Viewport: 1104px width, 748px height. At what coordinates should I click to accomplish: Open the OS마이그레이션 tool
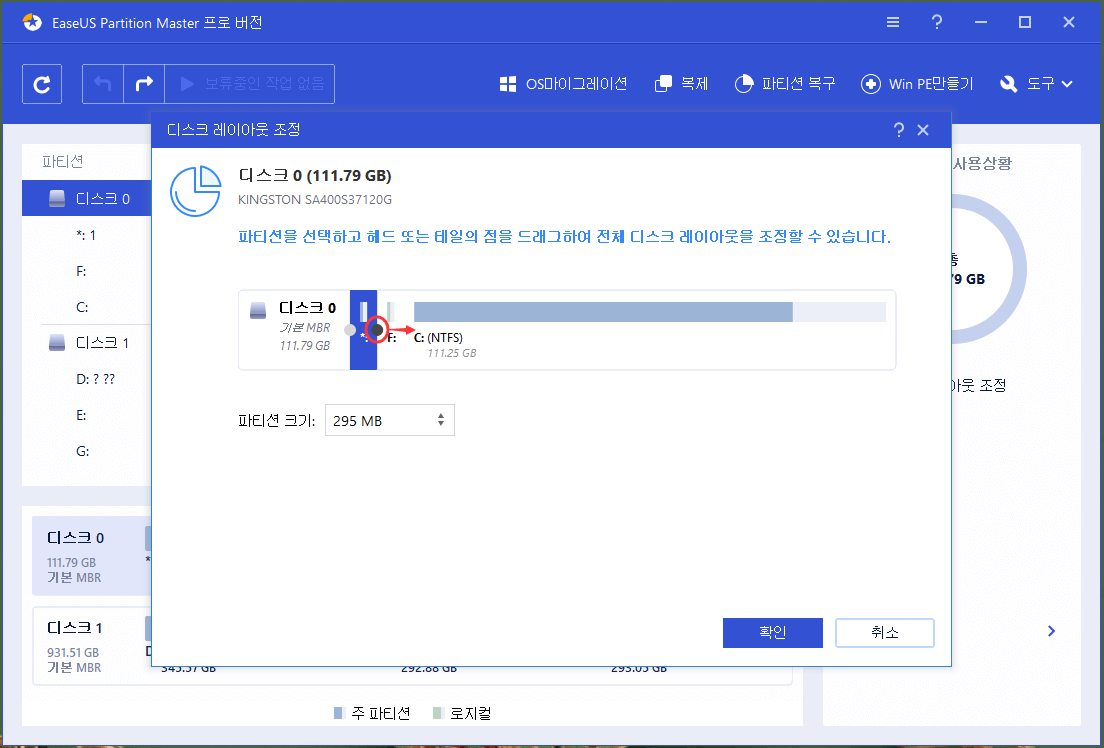click(567, 84)
